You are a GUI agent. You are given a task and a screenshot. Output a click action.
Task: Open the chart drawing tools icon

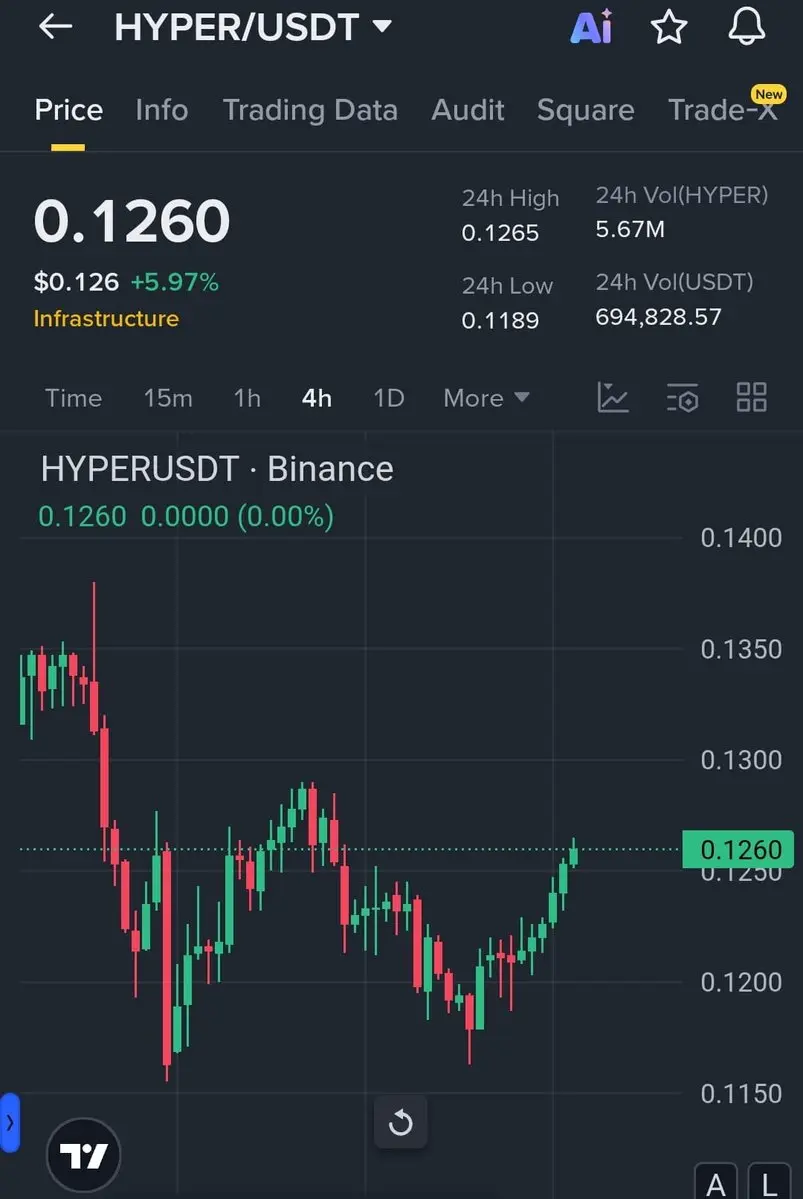coord(613,398)
